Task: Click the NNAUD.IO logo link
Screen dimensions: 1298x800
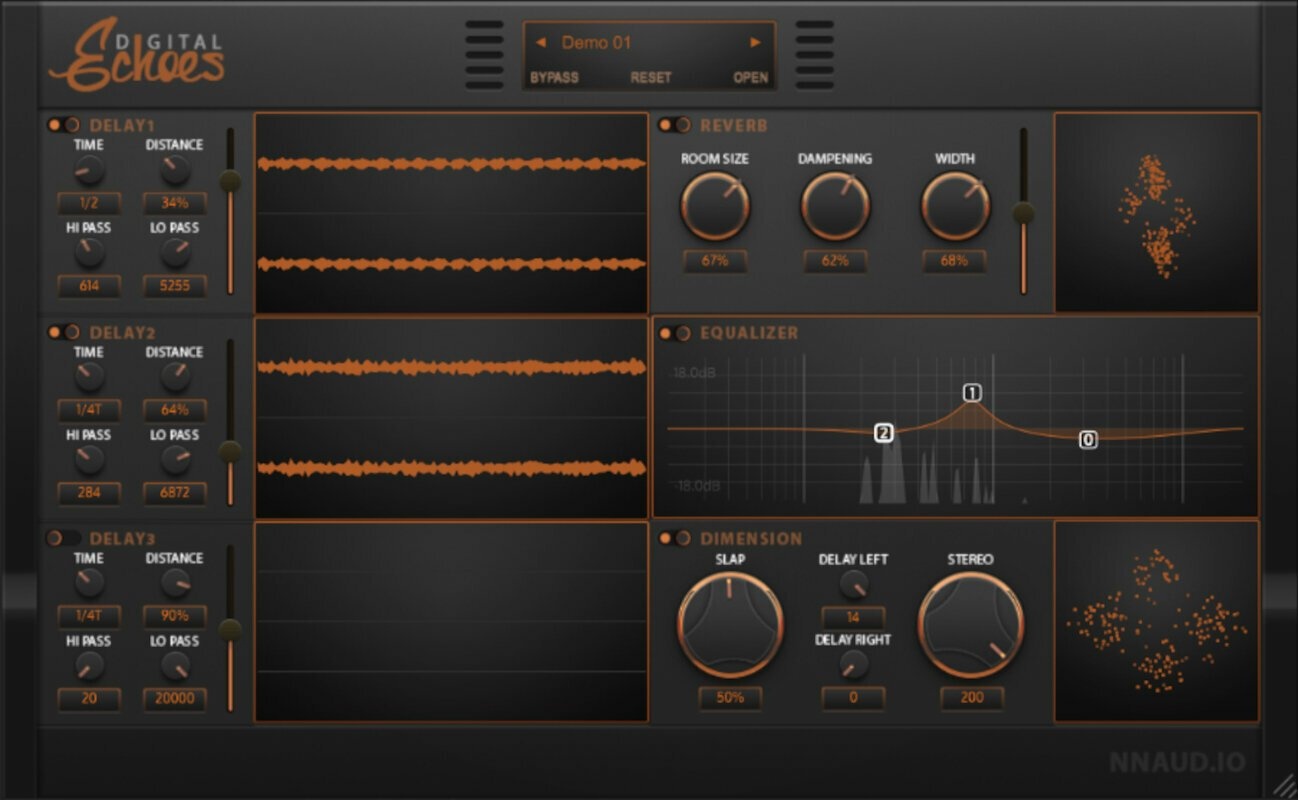Action: [x=1178, y=763]
